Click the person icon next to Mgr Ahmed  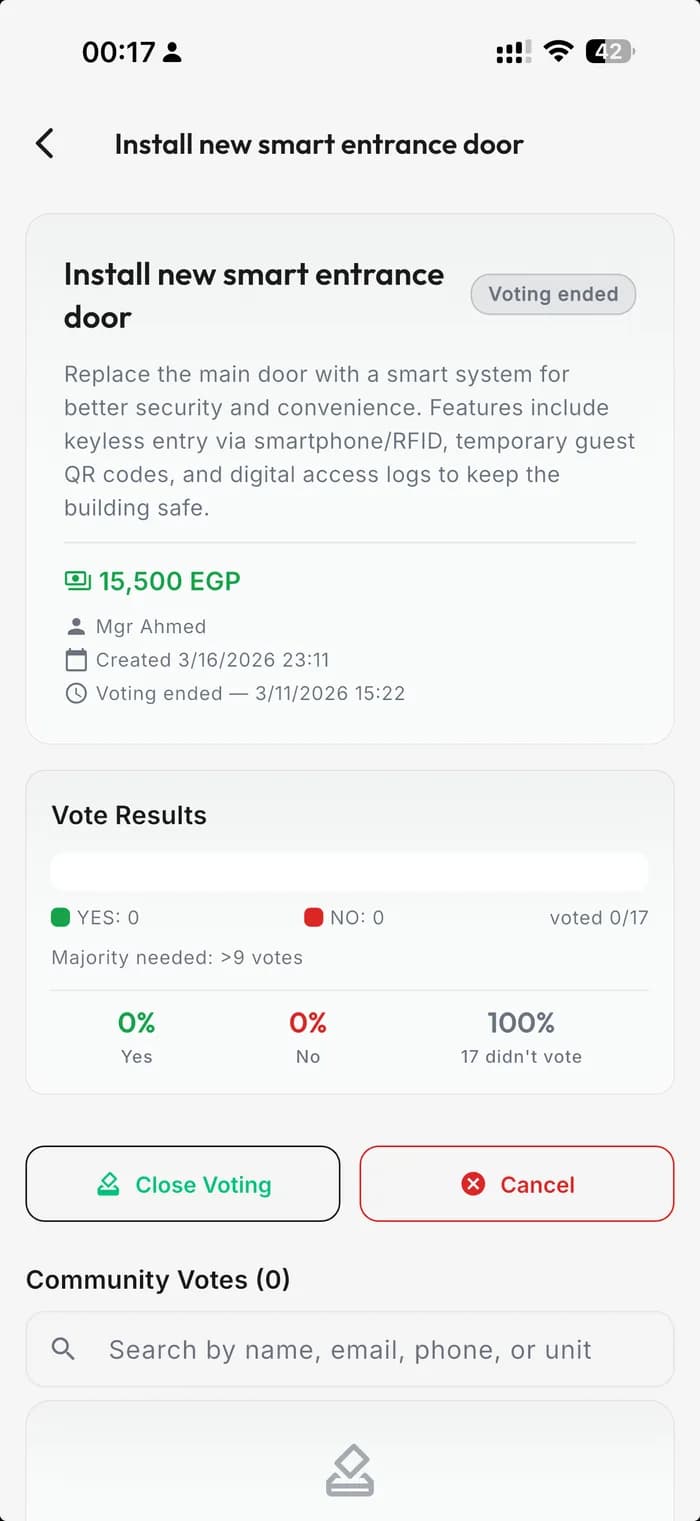[x=76, y=627]
